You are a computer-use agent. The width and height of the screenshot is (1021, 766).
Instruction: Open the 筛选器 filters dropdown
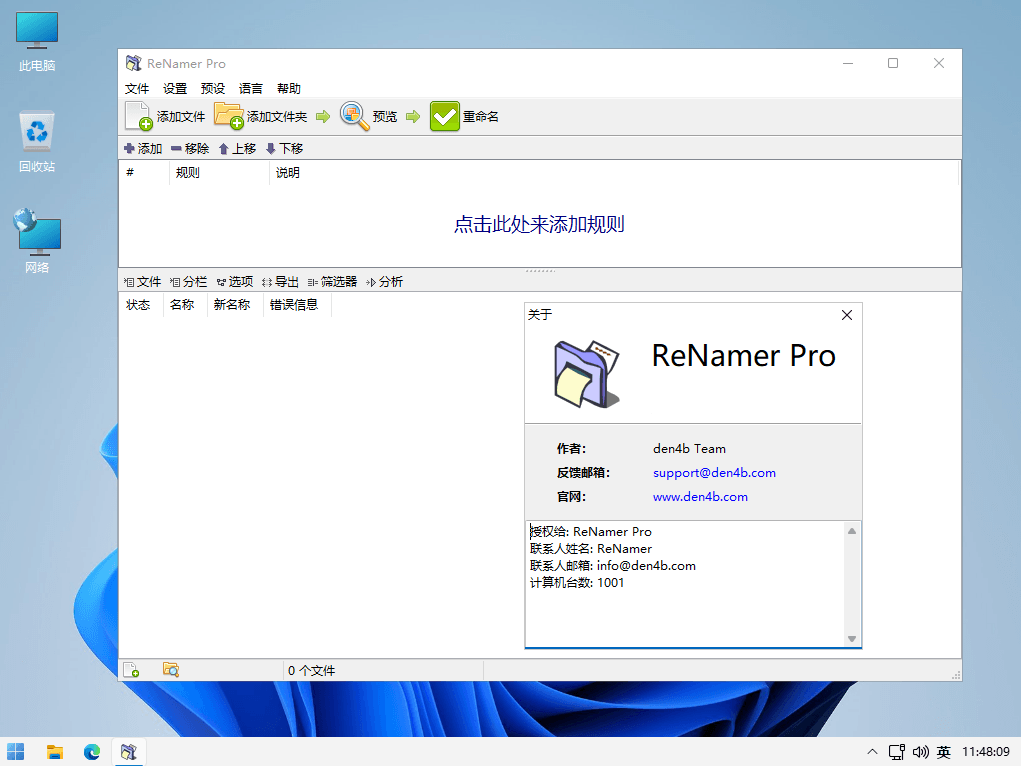(x=333, y=281)
